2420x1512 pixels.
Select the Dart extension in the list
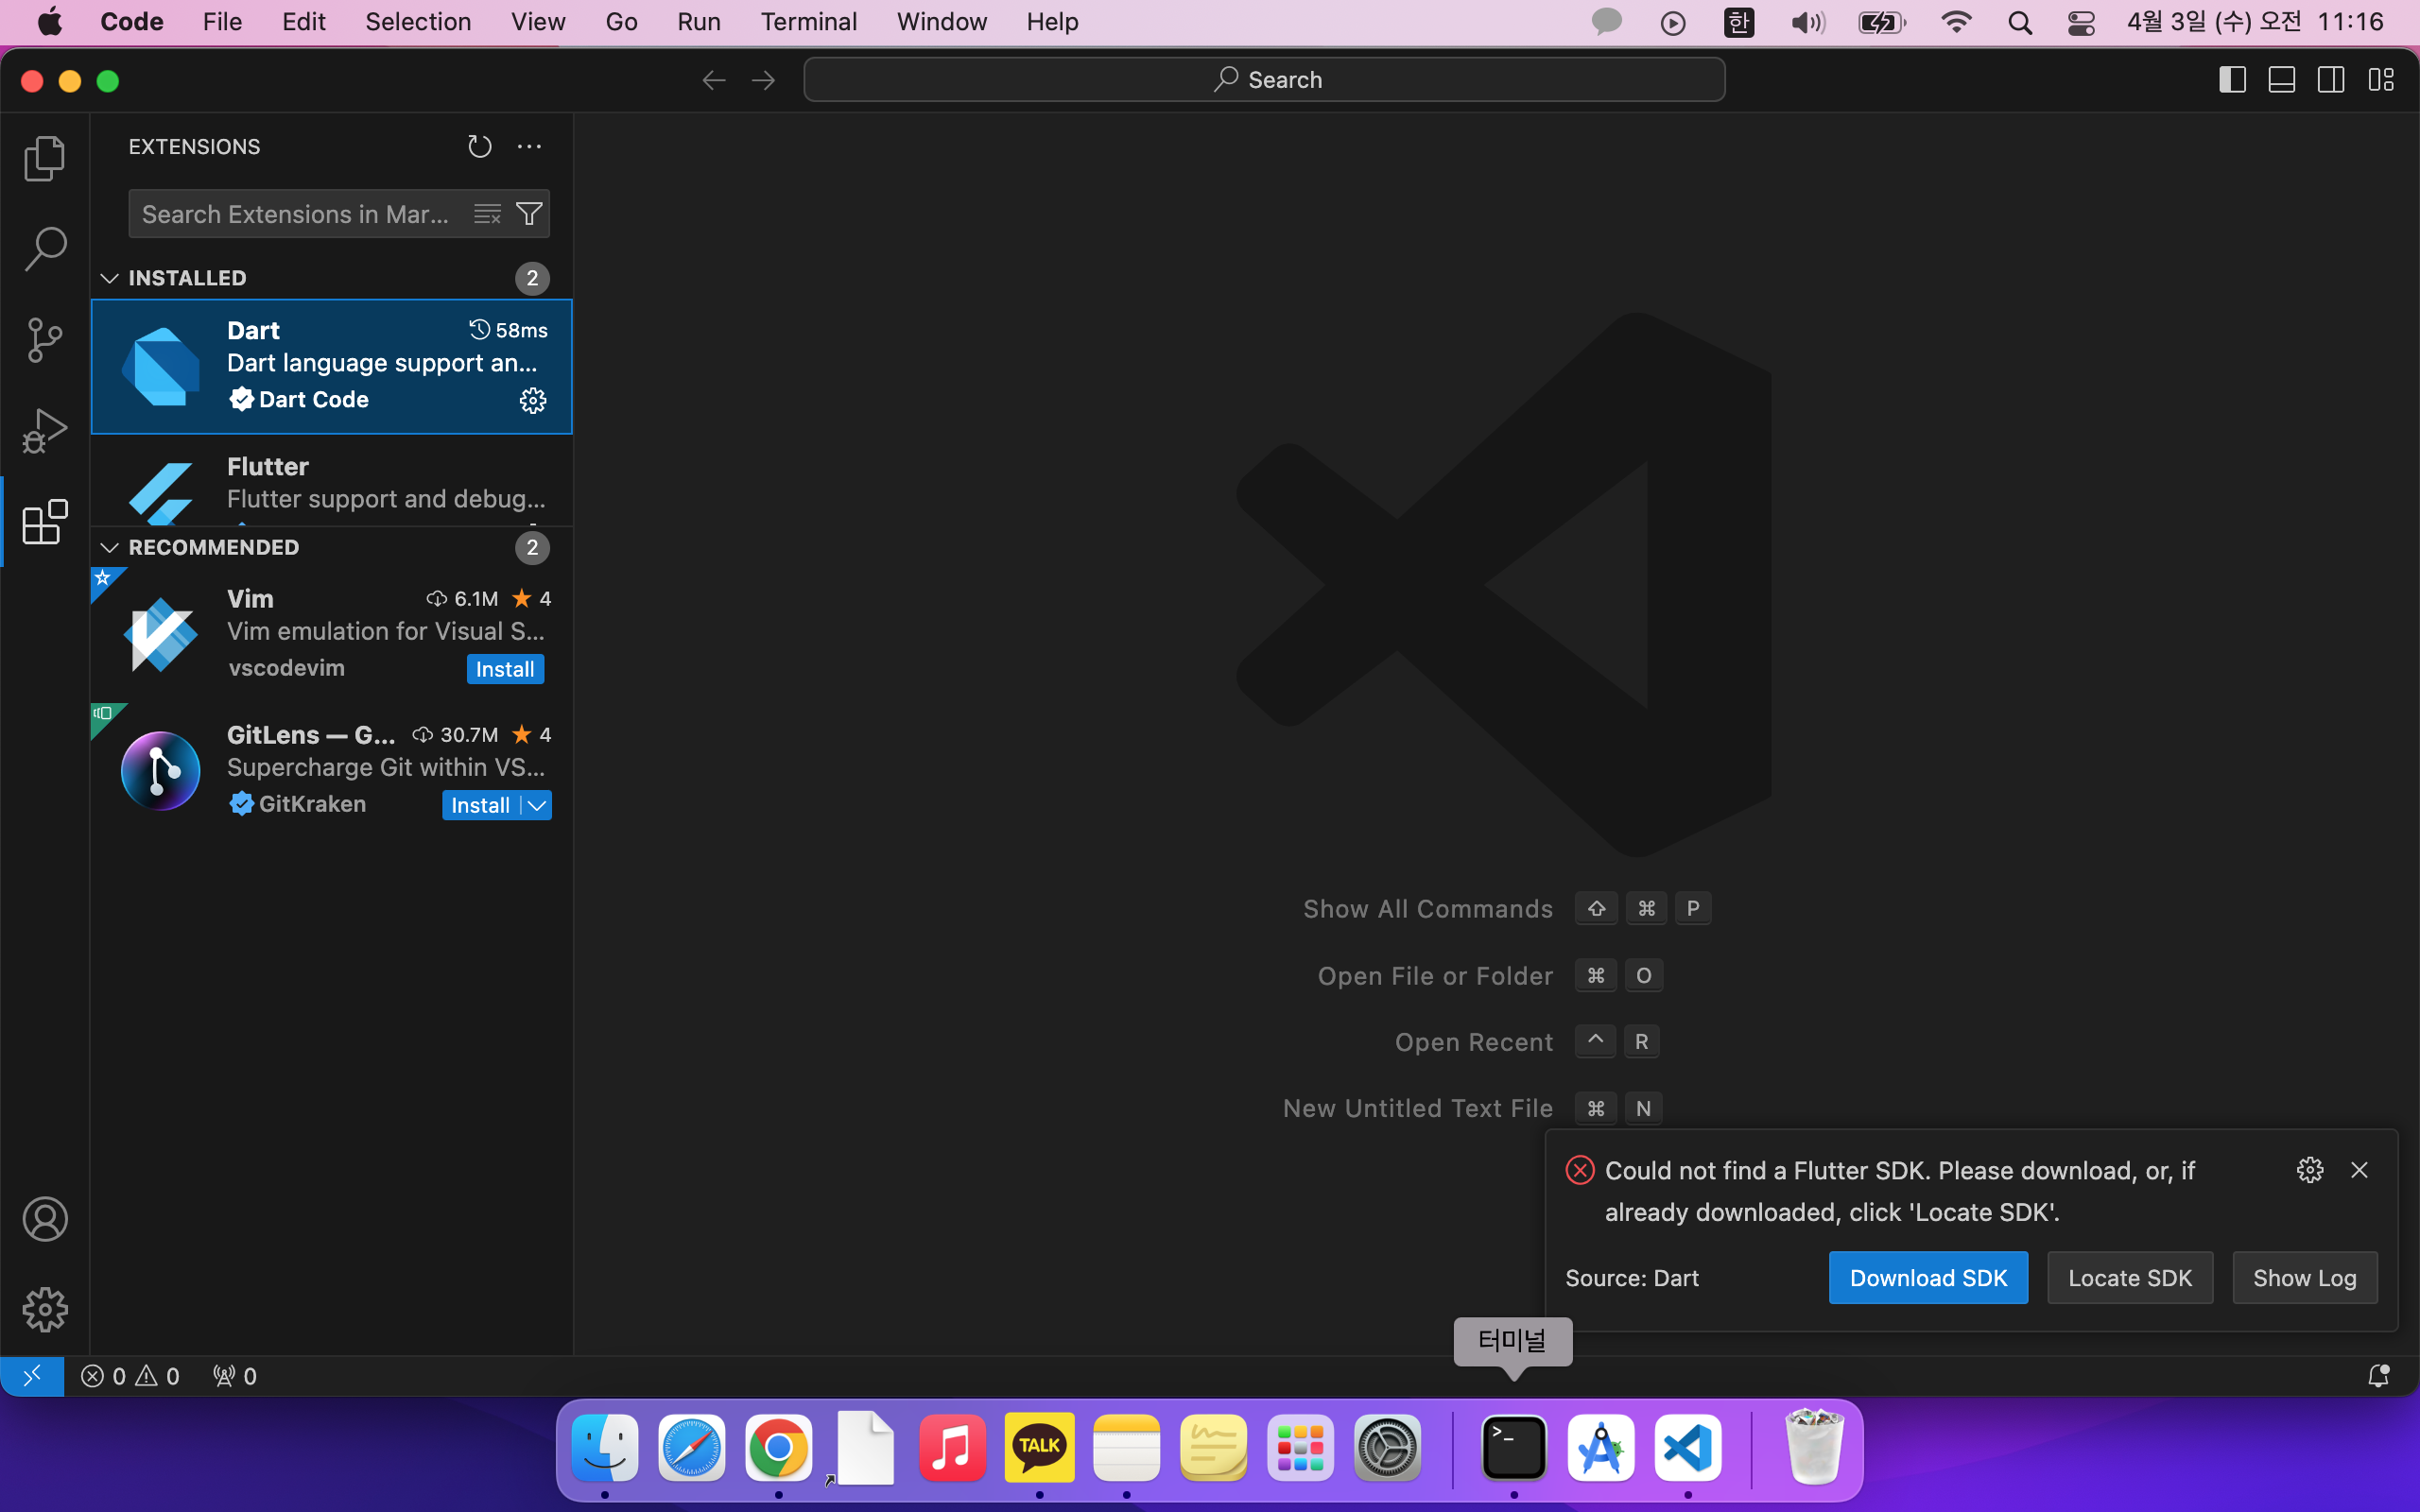[331, 366]
